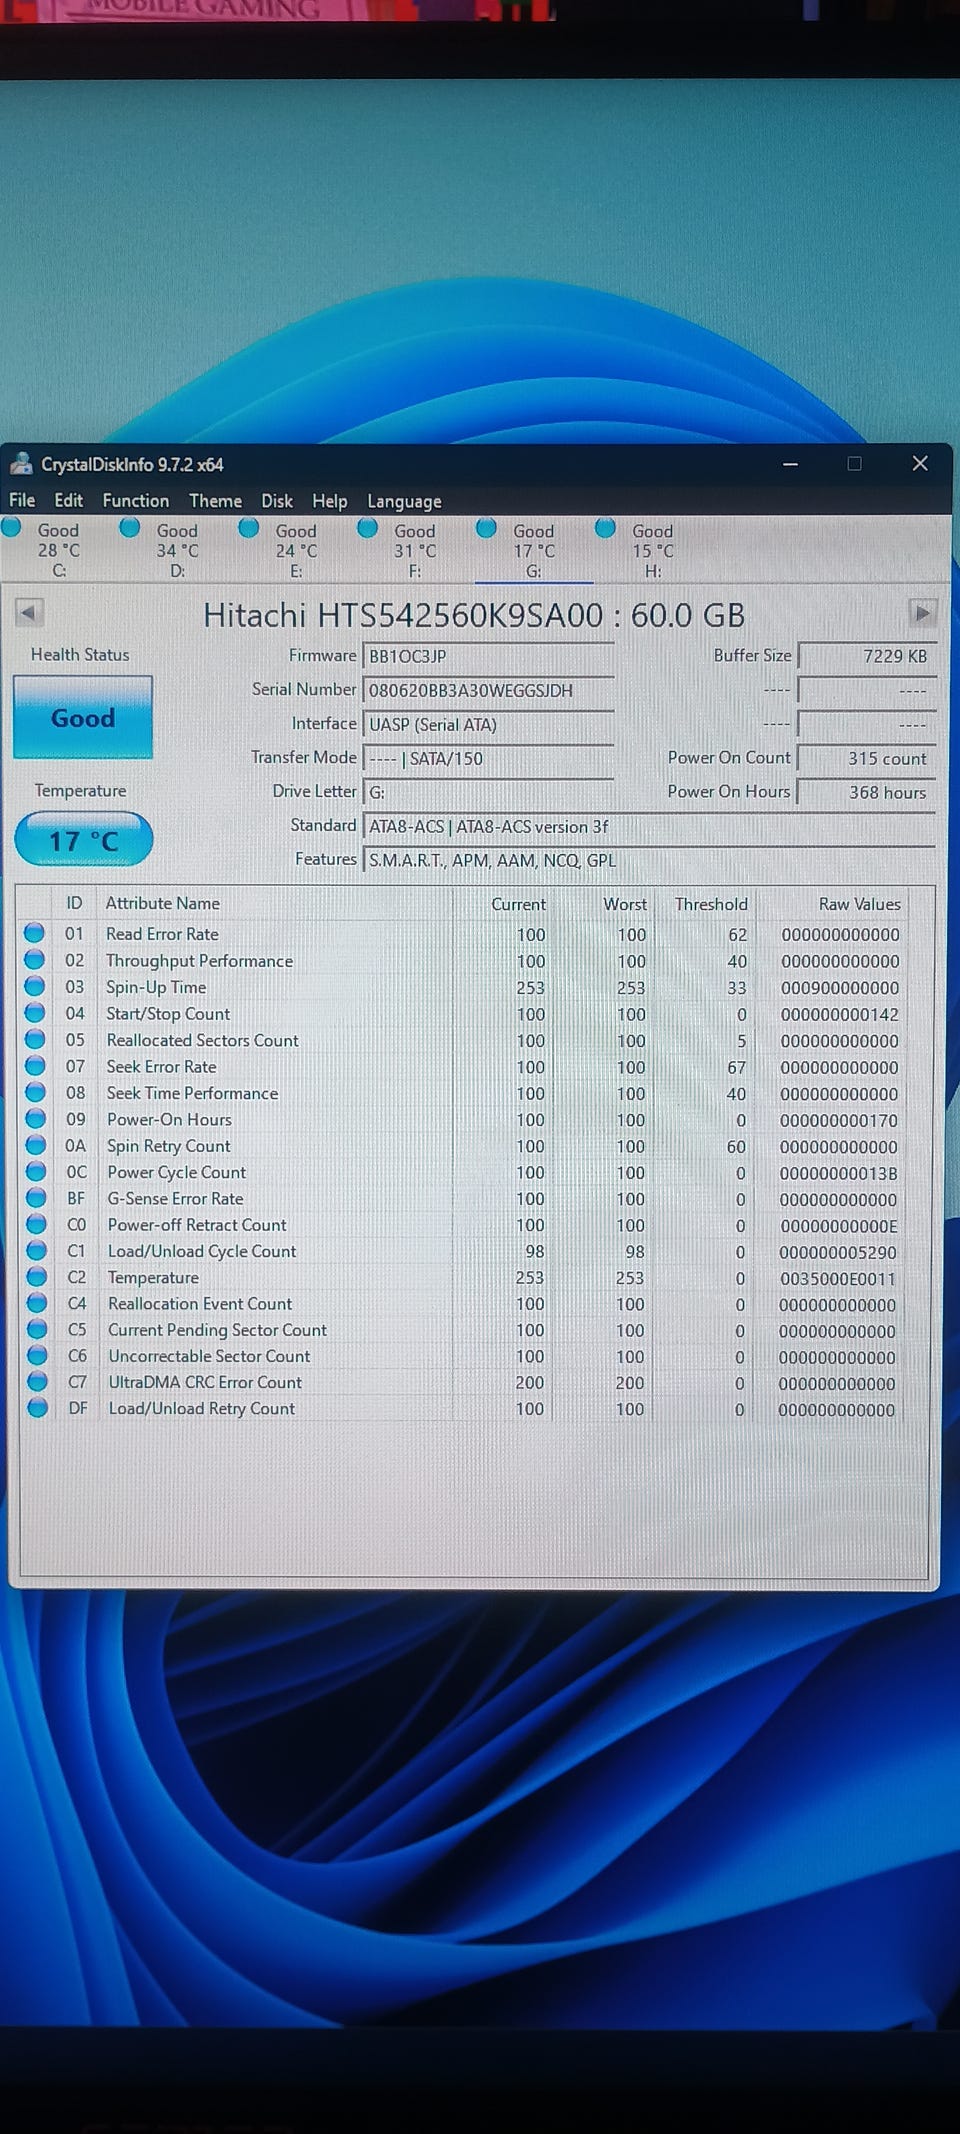
Task: Open the Theme menu
Action: click(216, 500)
